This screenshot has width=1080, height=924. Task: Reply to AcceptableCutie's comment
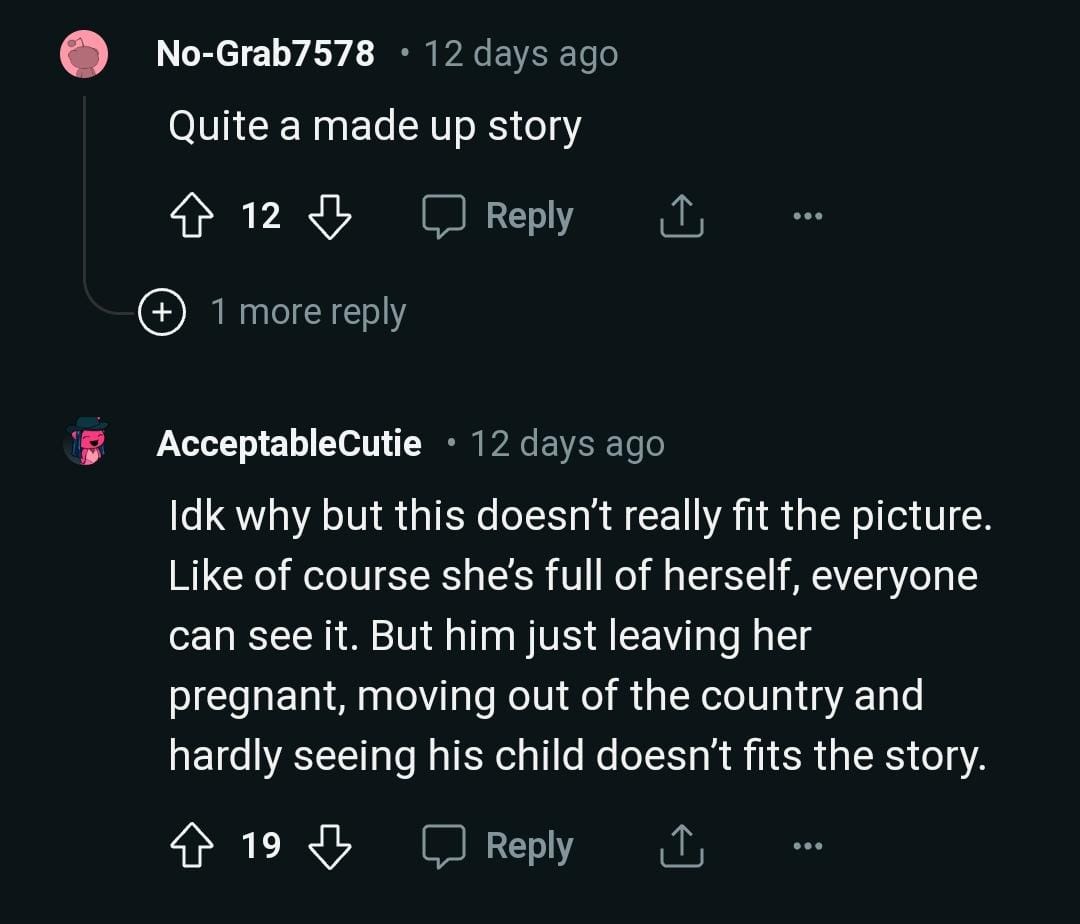point(499,846)
